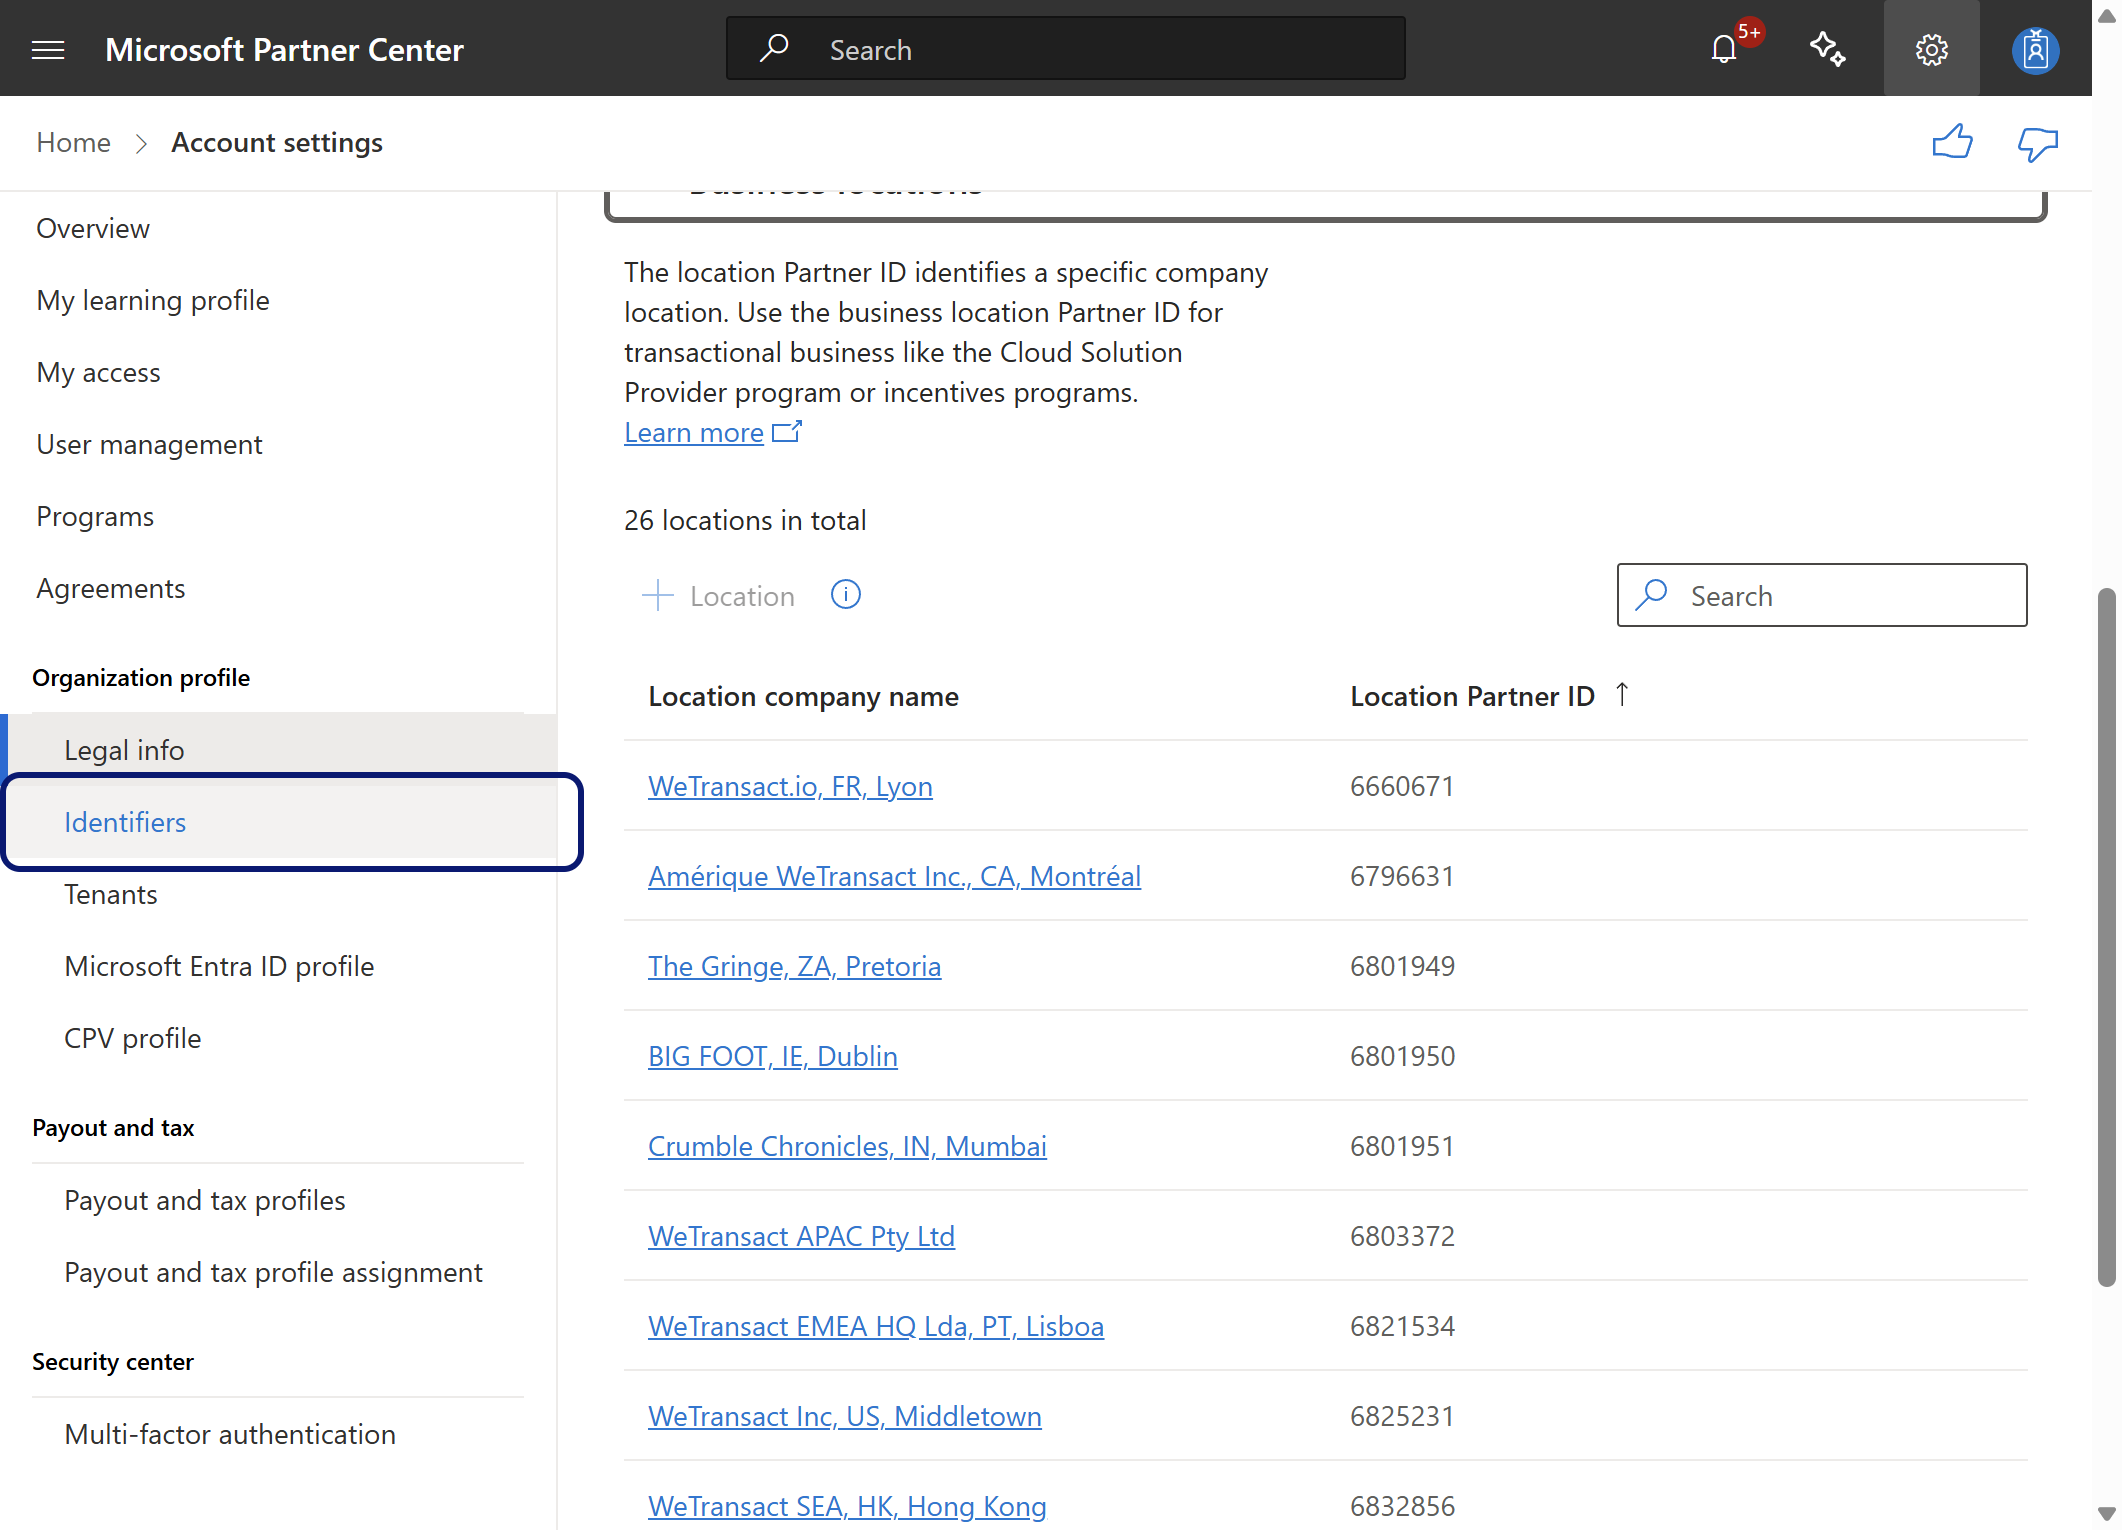Screen dimensions: 2122x1530
Task: Open My learning profile
Action: pos(153,300)
